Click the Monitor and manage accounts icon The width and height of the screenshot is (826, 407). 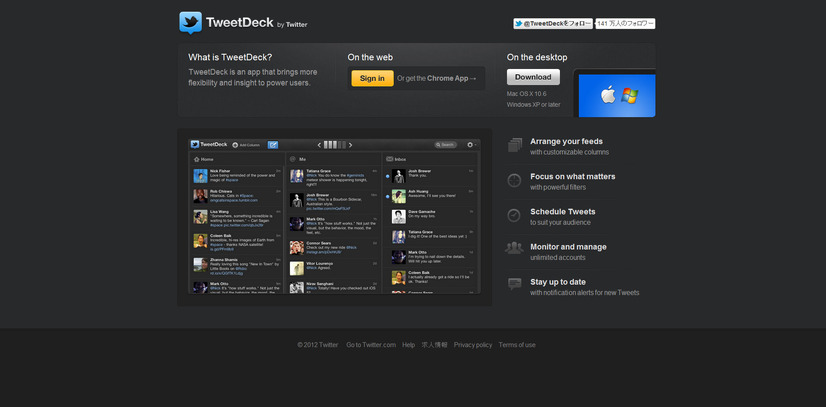(x=514, y=248)
